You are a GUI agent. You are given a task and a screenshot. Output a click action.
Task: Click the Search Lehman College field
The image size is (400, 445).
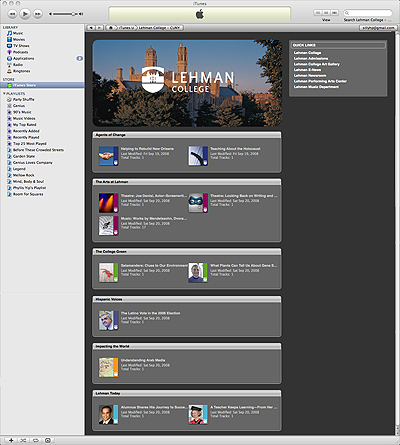click(368, 13)
